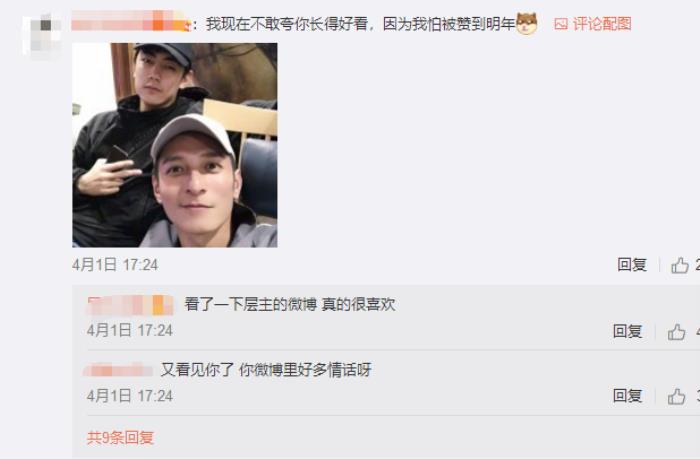Click 回复 under the main comment
Viewport: 700px width, 459px height.
coord(632,265)
